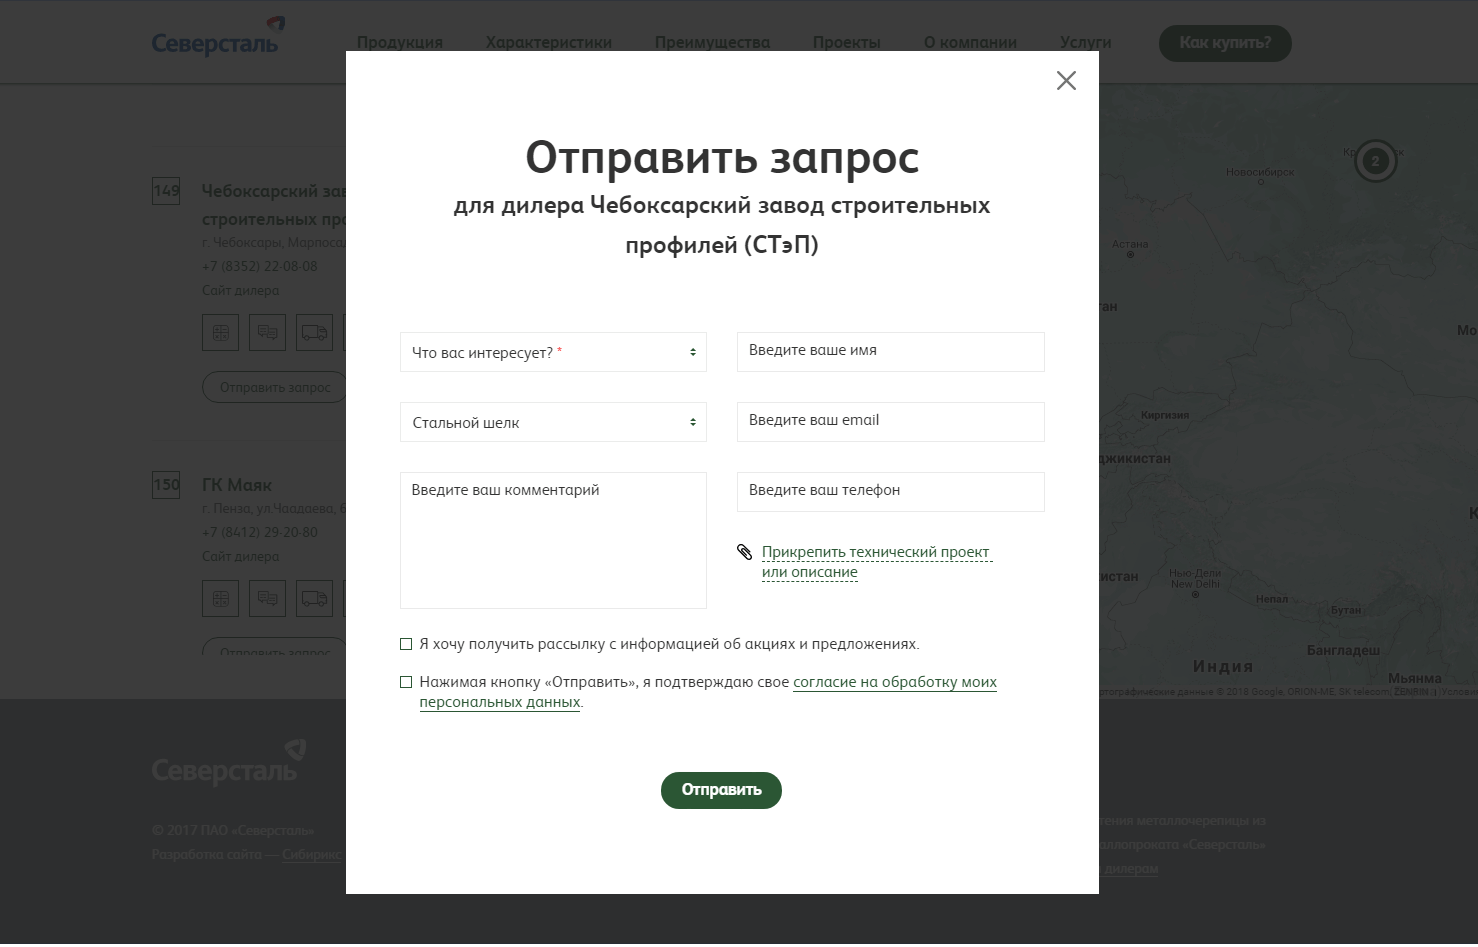Click phone number +7 (8412) 29-20-80
Image resolution: width=1478 pixels, height=947 pixels.
coord(260,532)
